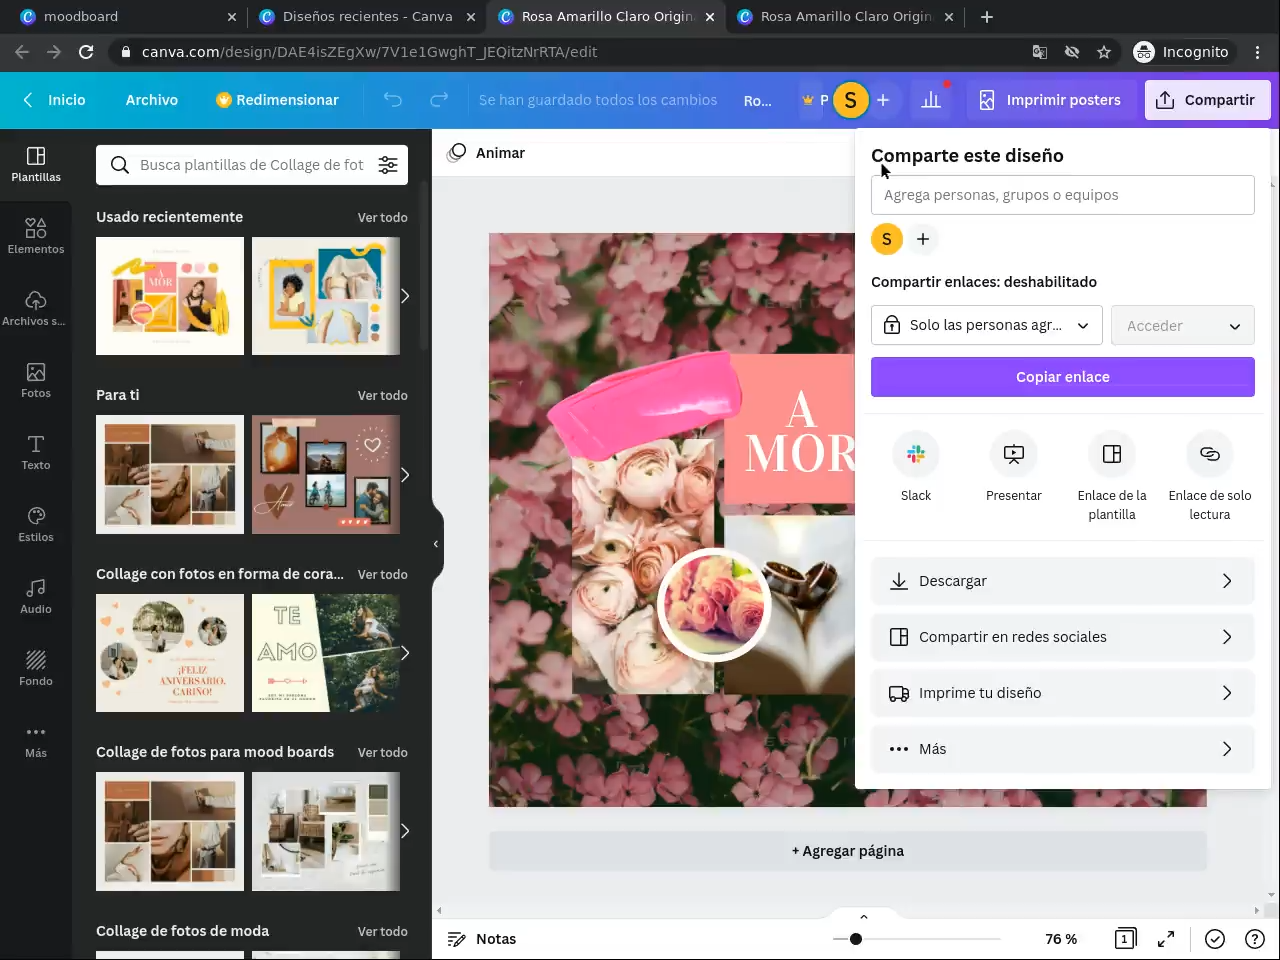The image size is (1280, 960).
Task: Show next mood board templates with the arrow
Action: click(405, 831)
